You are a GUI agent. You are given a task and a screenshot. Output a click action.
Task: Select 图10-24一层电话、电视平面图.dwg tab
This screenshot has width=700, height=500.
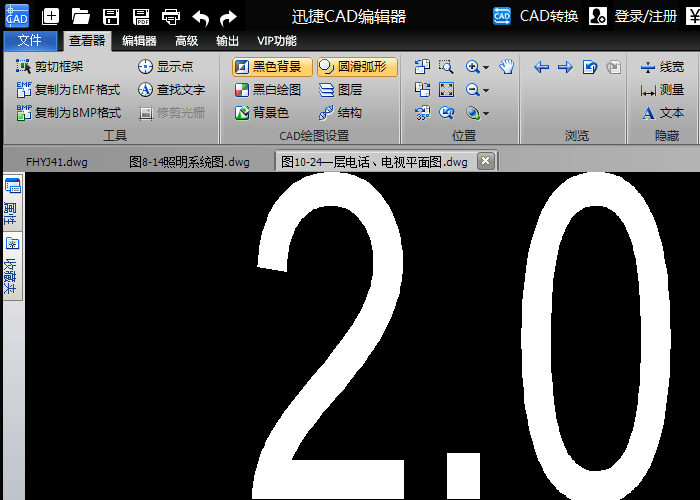pos(374,162)
